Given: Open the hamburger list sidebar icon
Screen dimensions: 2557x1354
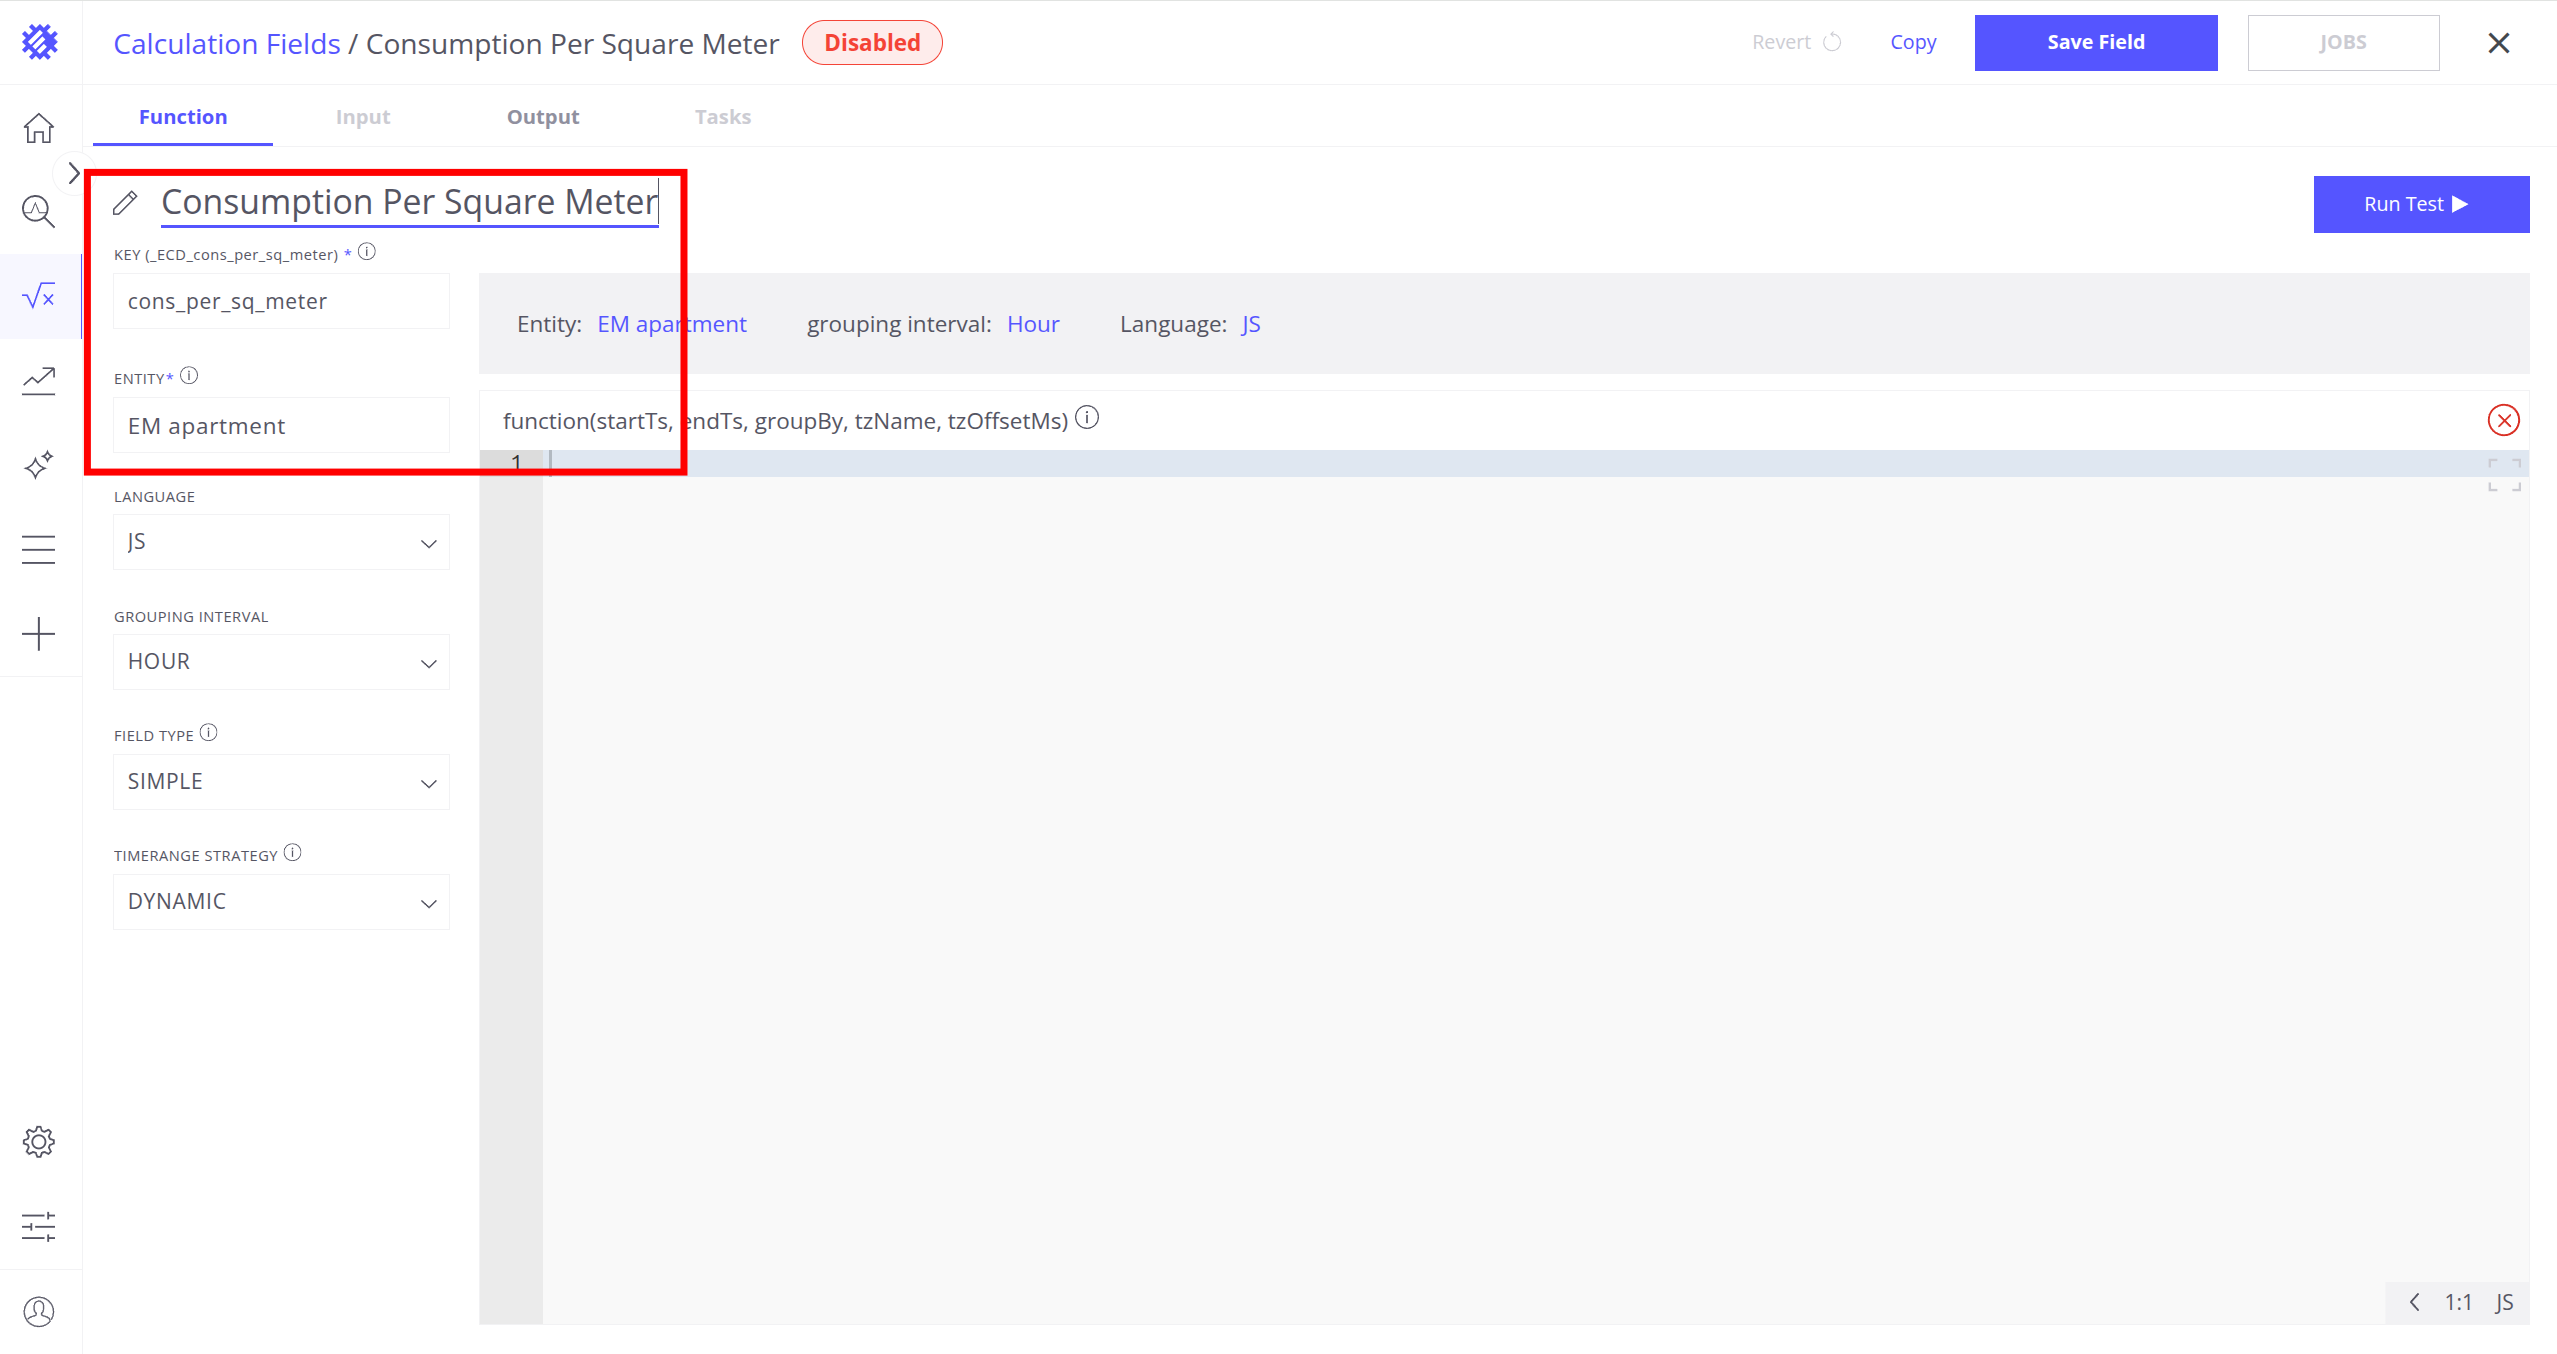Looking at the screenshot, I should click(39, 549).
